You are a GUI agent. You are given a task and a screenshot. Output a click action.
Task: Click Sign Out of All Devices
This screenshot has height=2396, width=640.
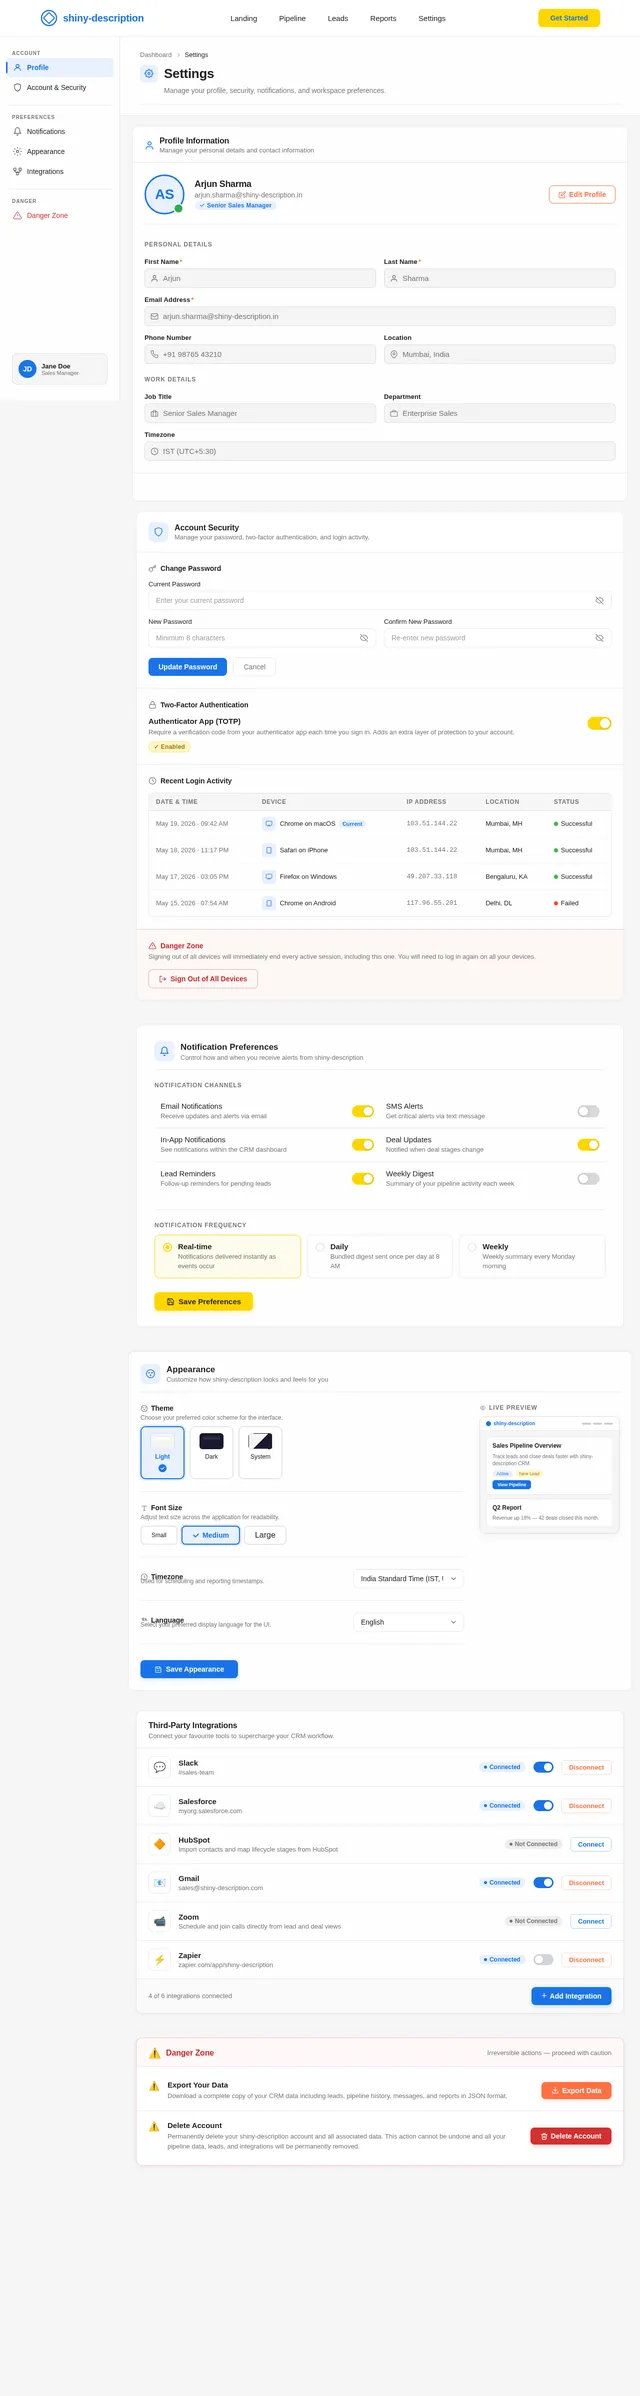pos(203,979)
